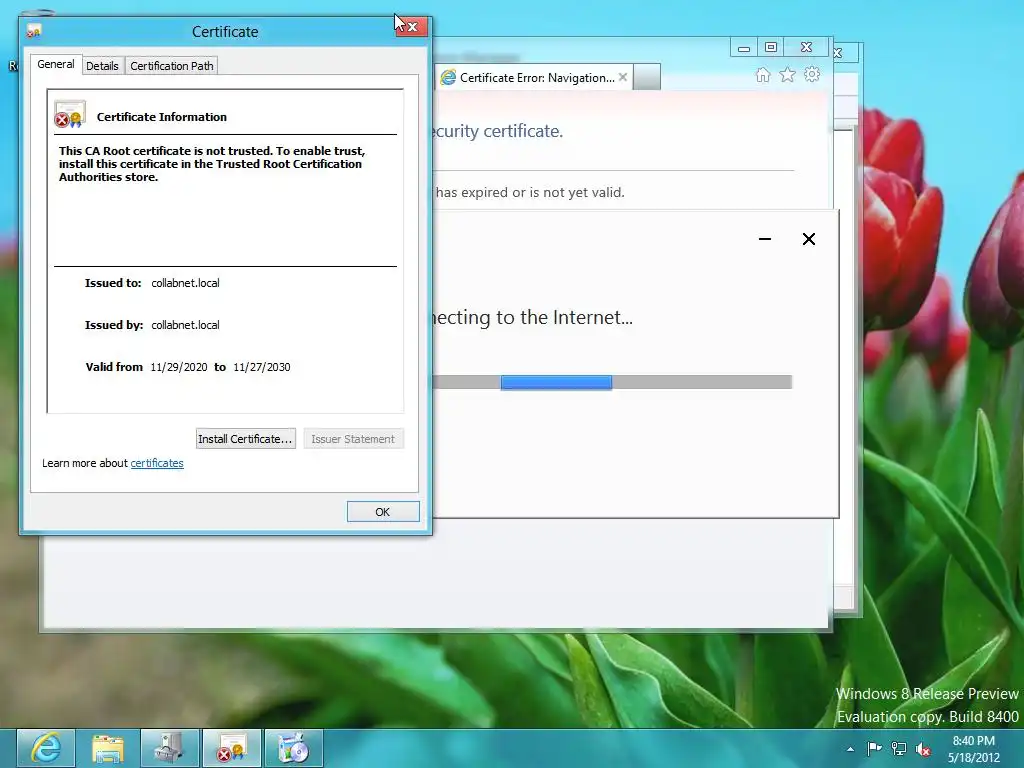Show hidden tray icons arrow

tap(850, 749)
